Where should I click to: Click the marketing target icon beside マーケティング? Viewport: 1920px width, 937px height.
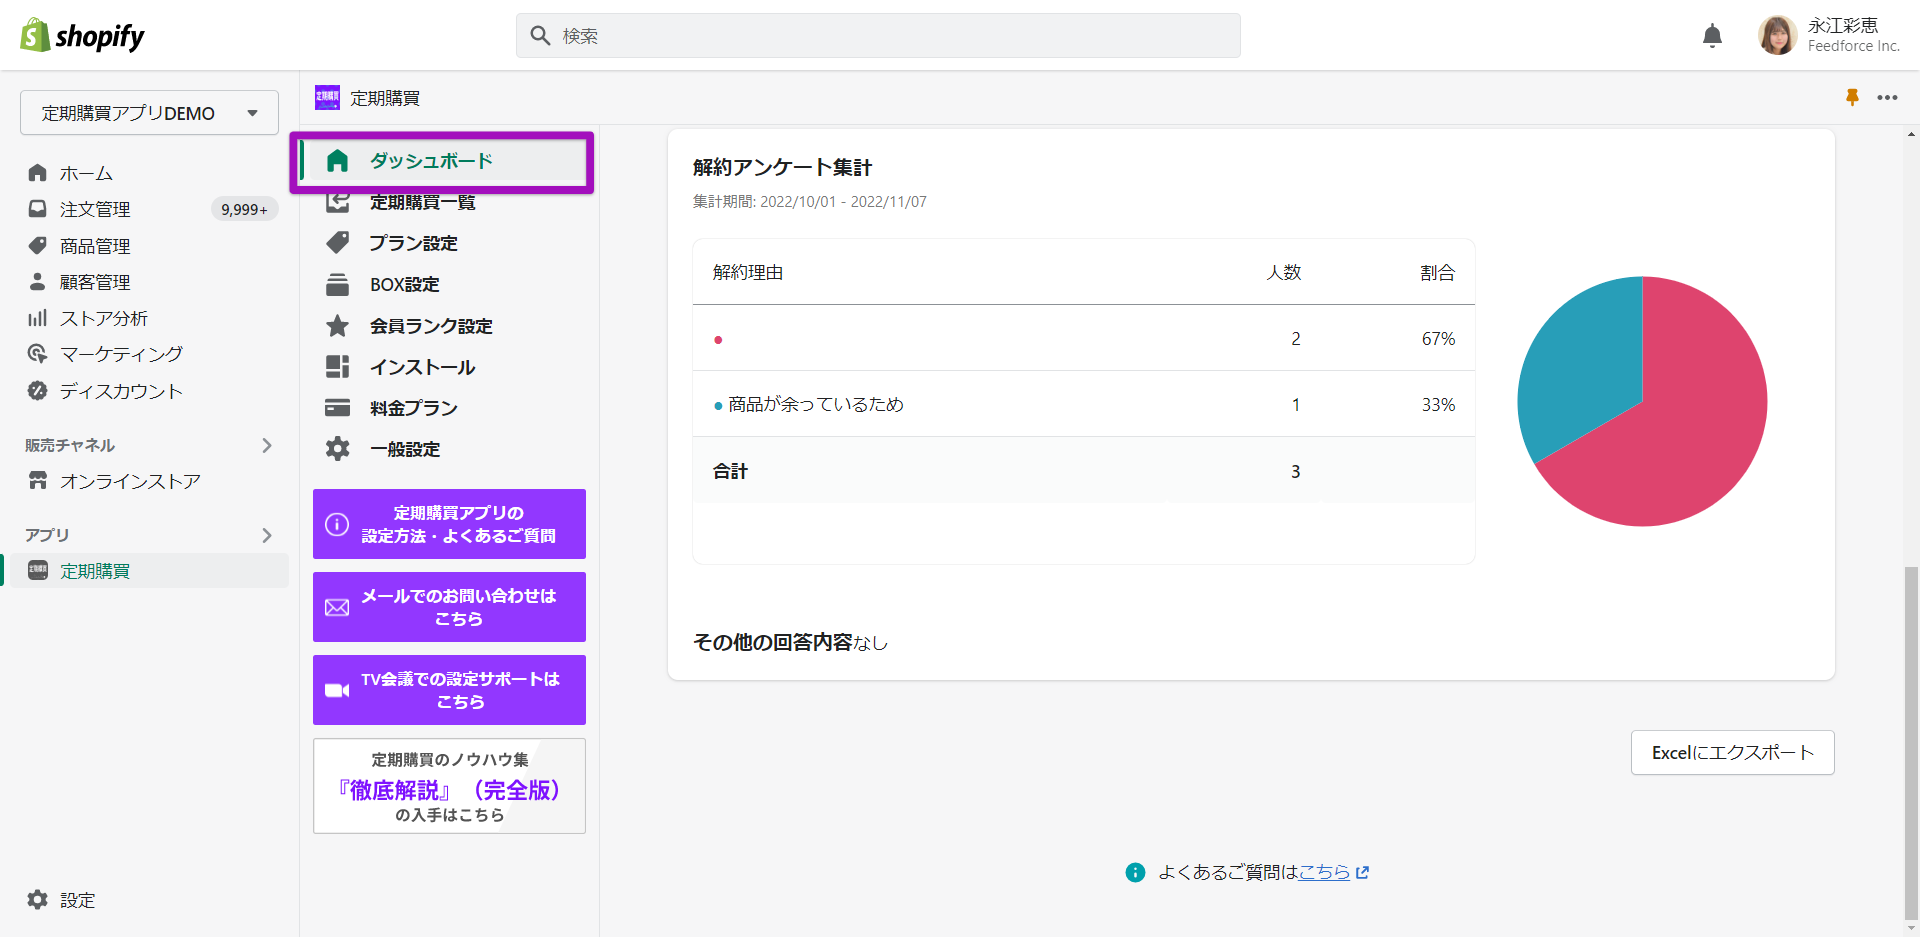[38, 354]
